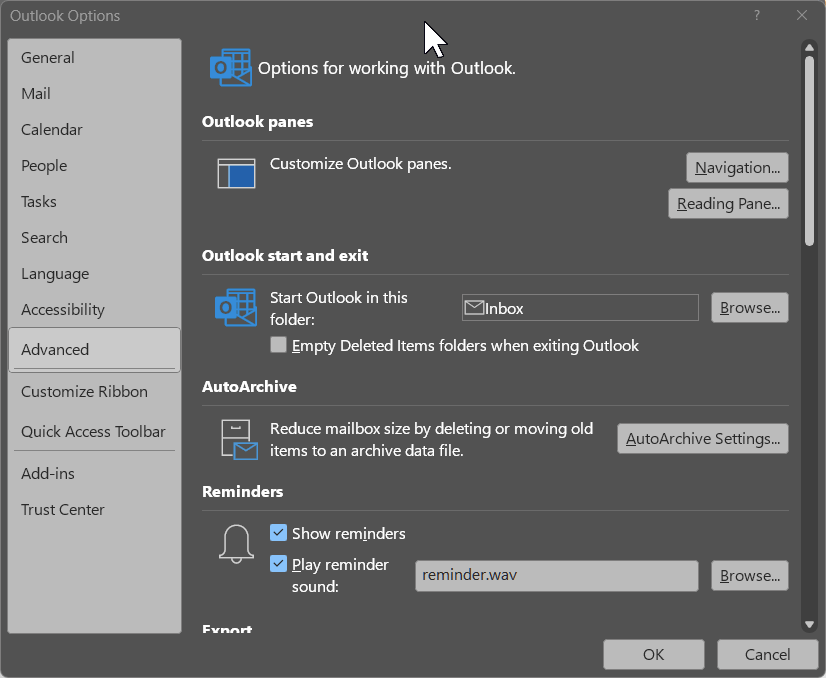826x678 pixels.
Task: Open the Customize Ribbon category
Action: [x=95, y=392]
